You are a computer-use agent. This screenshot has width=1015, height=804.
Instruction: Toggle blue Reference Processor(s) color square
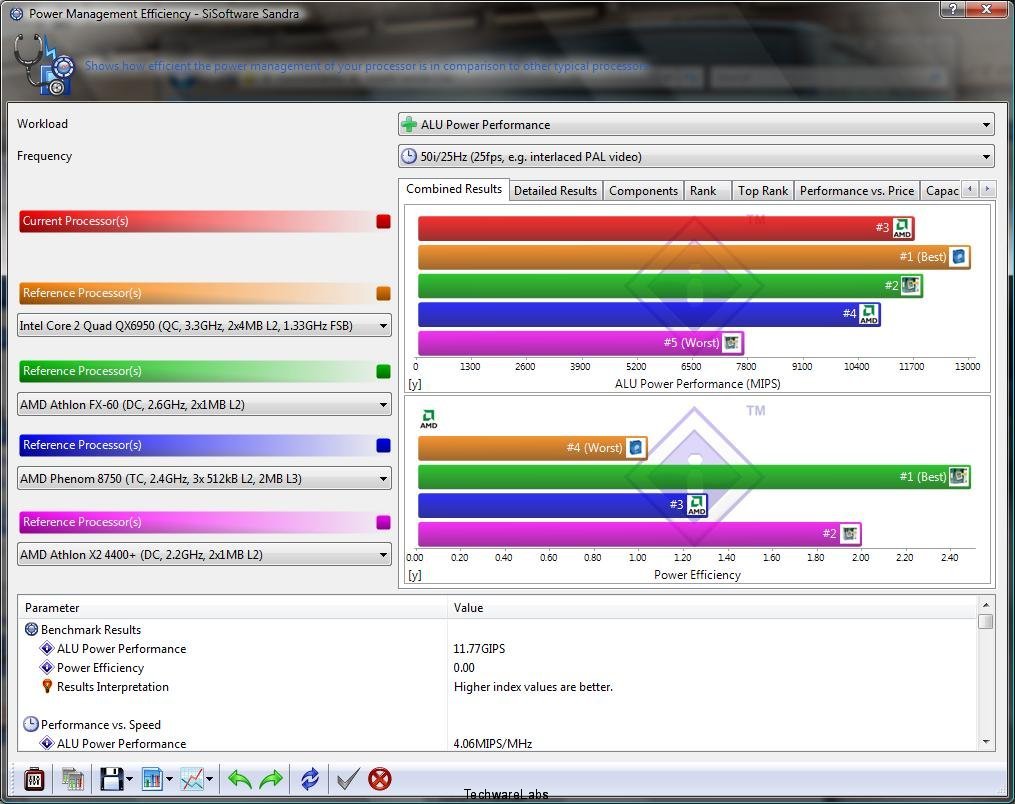[383, 445]
